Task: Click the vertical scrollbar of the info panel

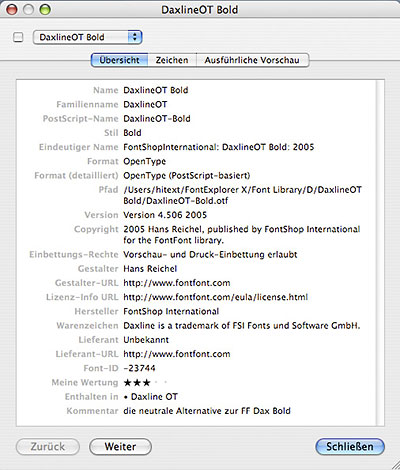Action: pos(380,253)
